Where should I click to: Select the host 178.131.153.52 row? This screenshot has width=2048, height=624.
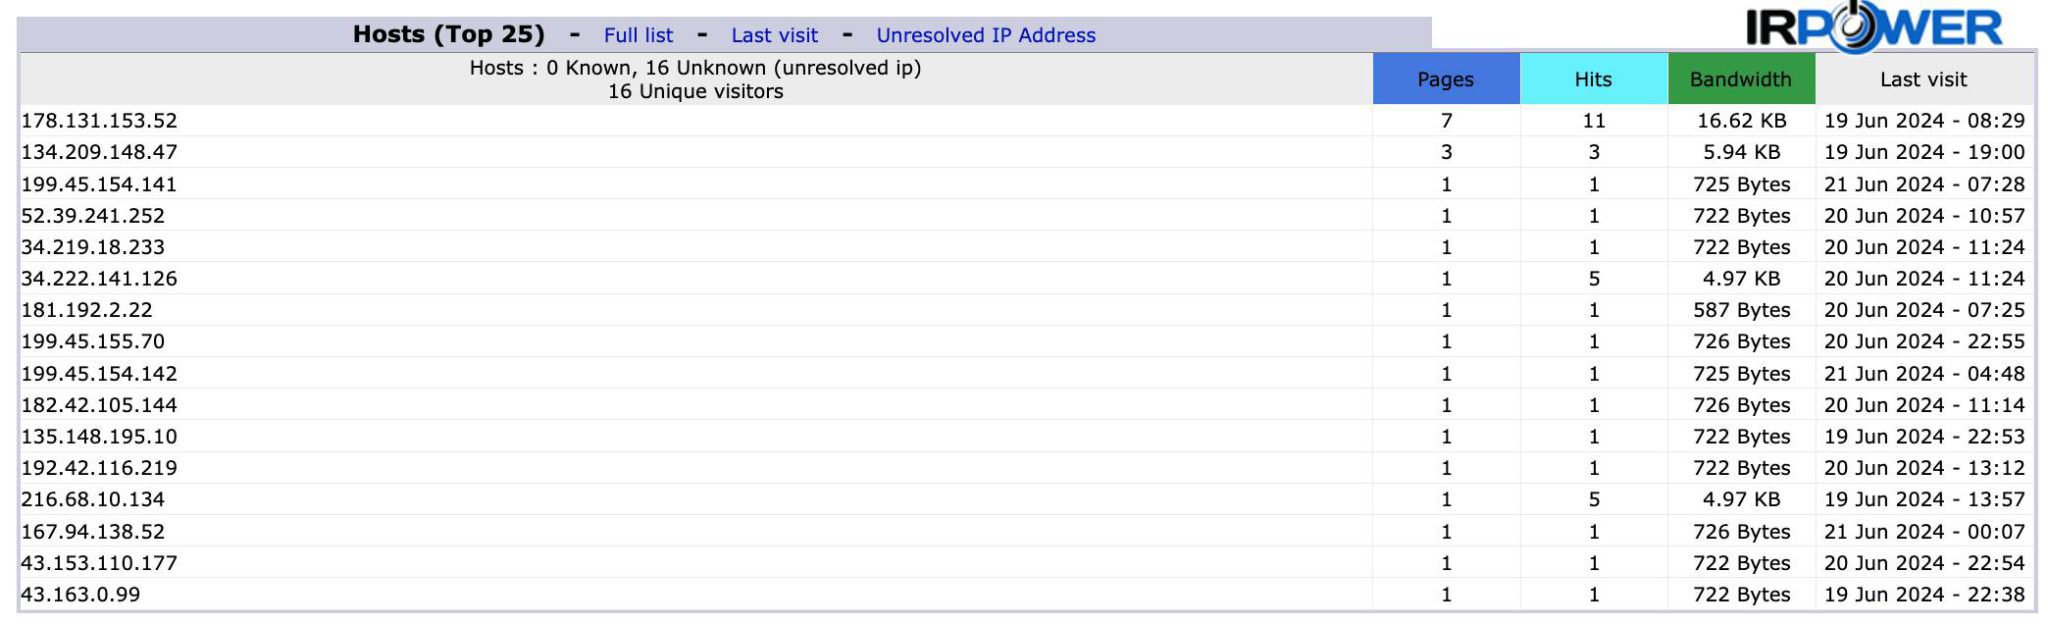1026,121
